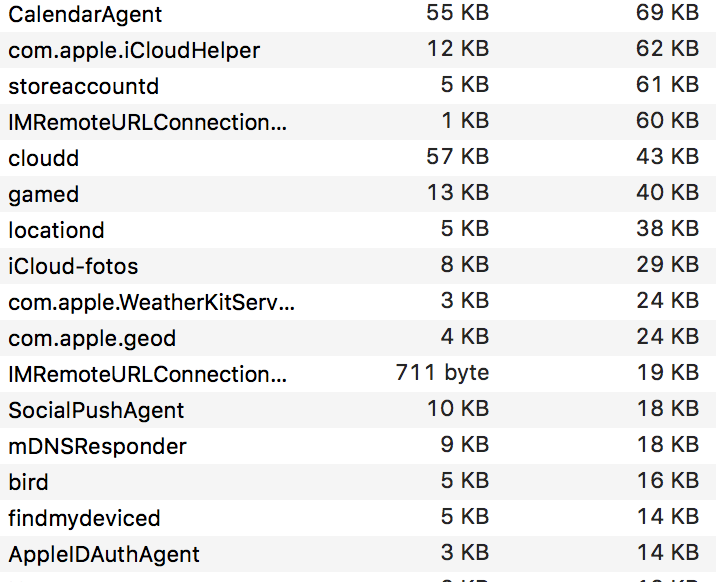Screen dimensions: 716x582
Task: Click the storeaccountd process name
Action: (x=83, y=87)
